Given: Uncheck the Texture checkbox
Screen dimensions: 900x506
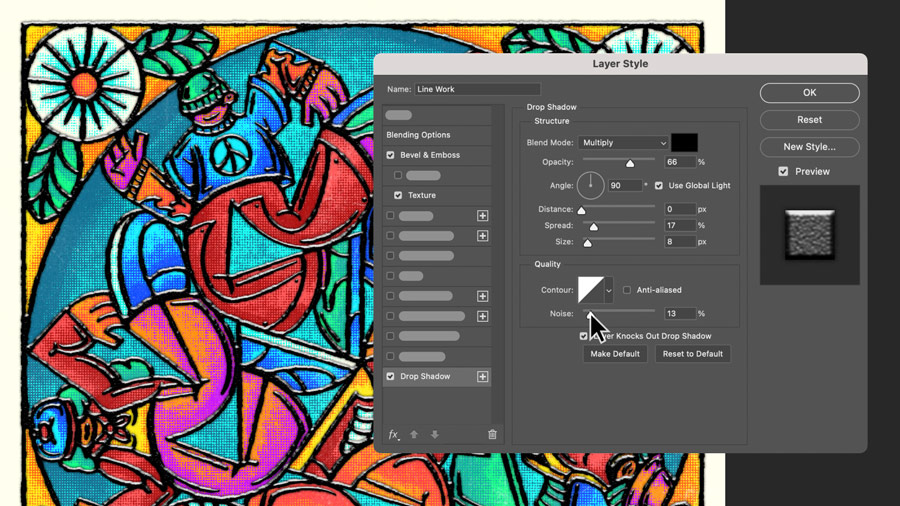Looking at the screenshot, I should point(398,195).
